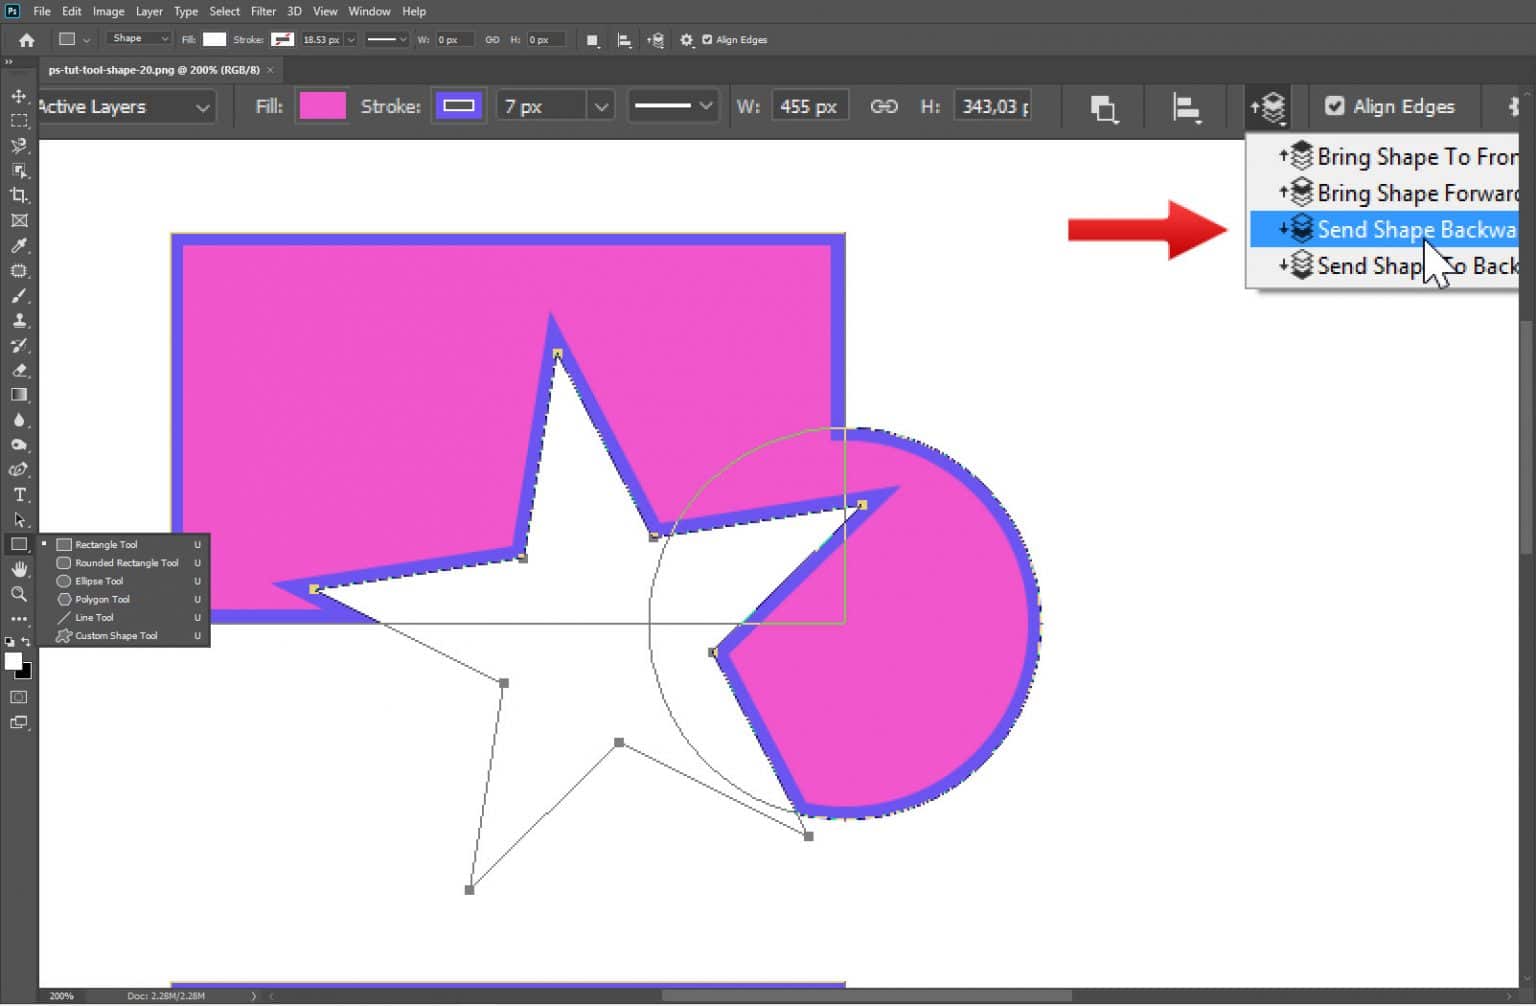Select the Custom Shape Tool from the flyout

pyautogui.click(x=113, y=636)
